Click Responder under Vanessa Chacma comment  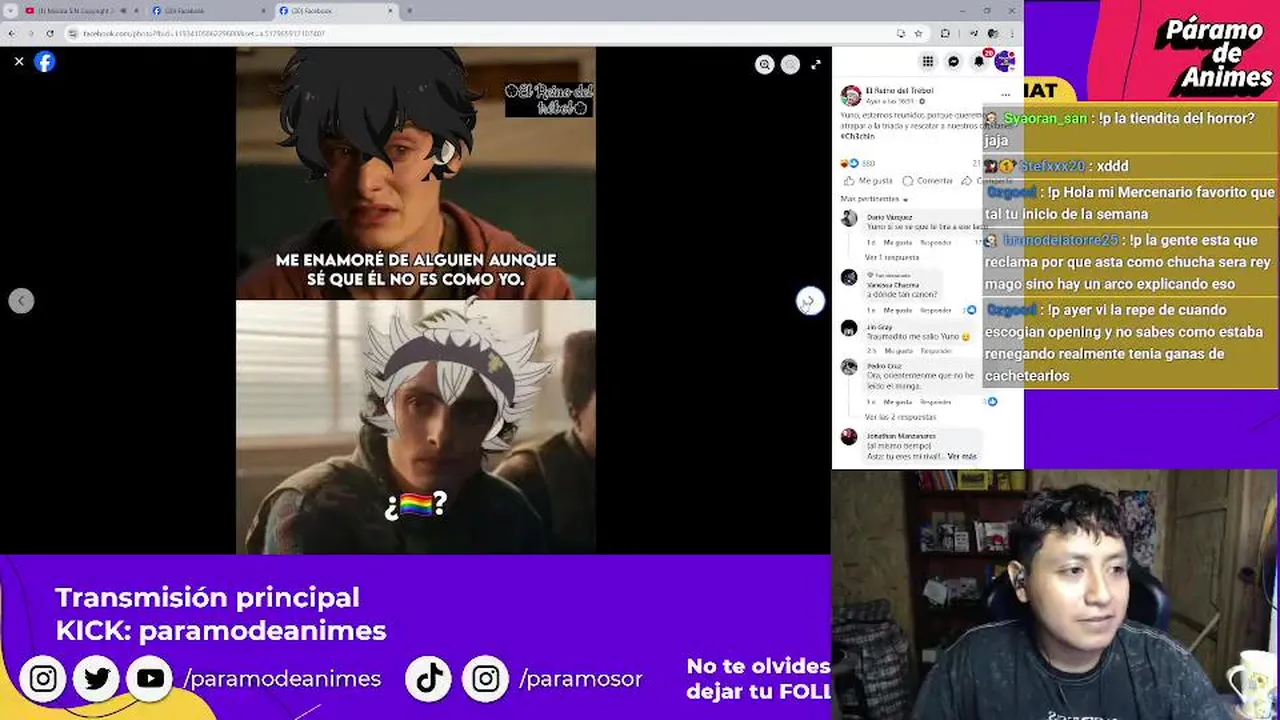click(935, 310)
